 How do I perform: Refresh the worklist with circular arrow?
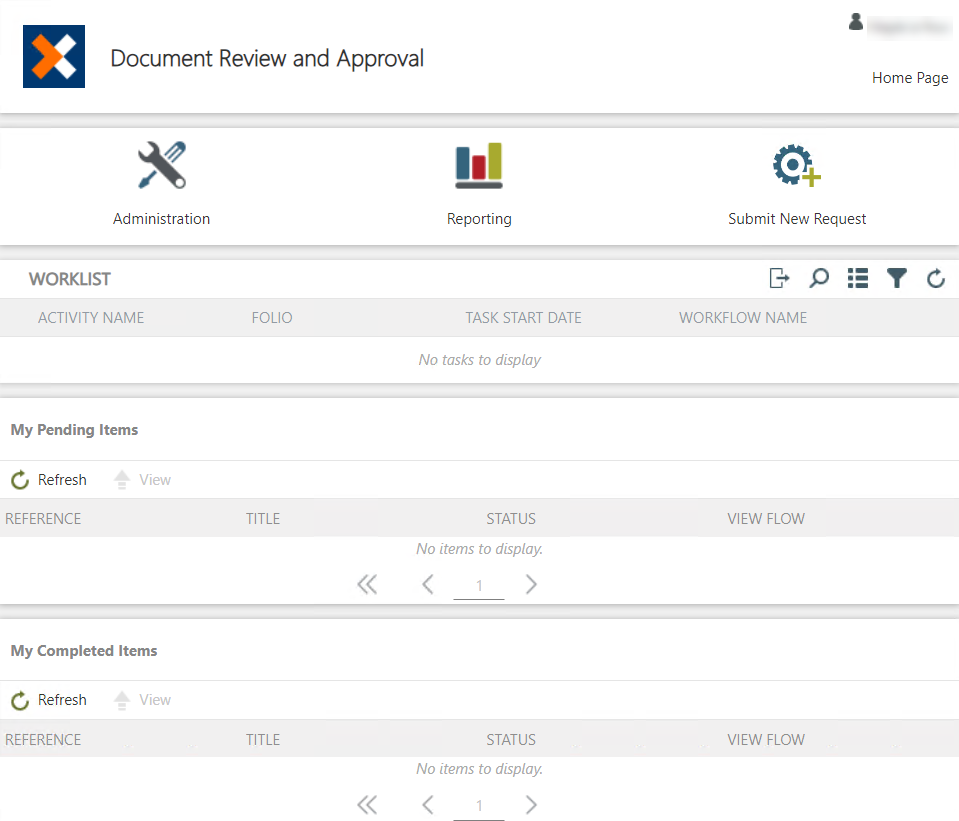[x=936, y=279]
